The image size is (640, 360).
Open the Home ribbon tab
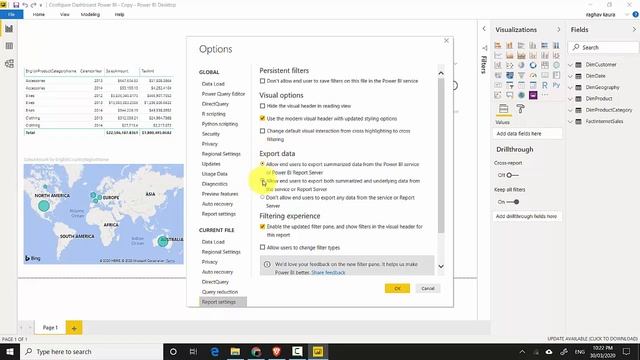(39, 14)
